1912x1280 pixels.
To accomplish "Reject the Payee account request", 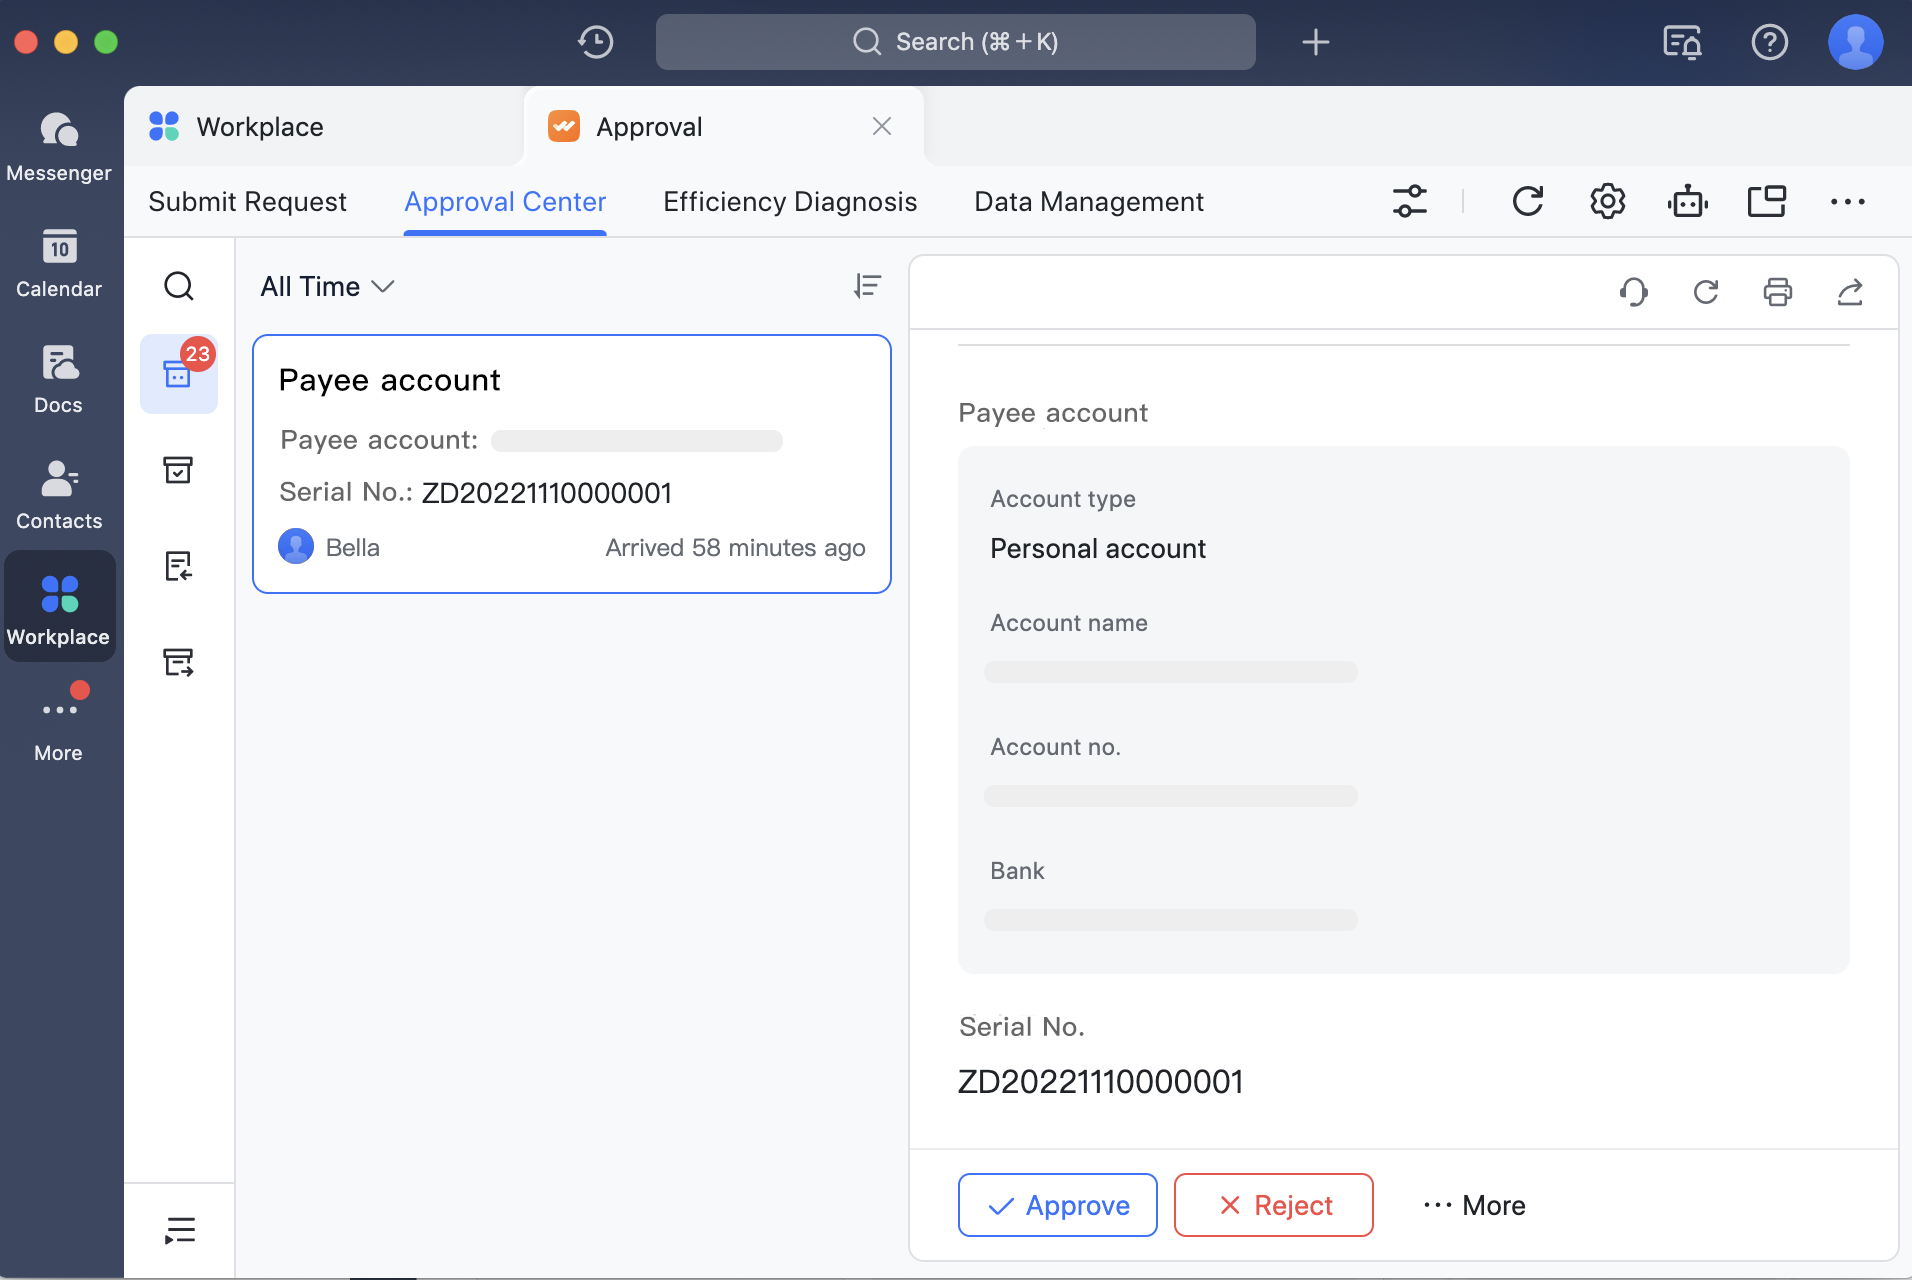I will click(1273, 1205).
